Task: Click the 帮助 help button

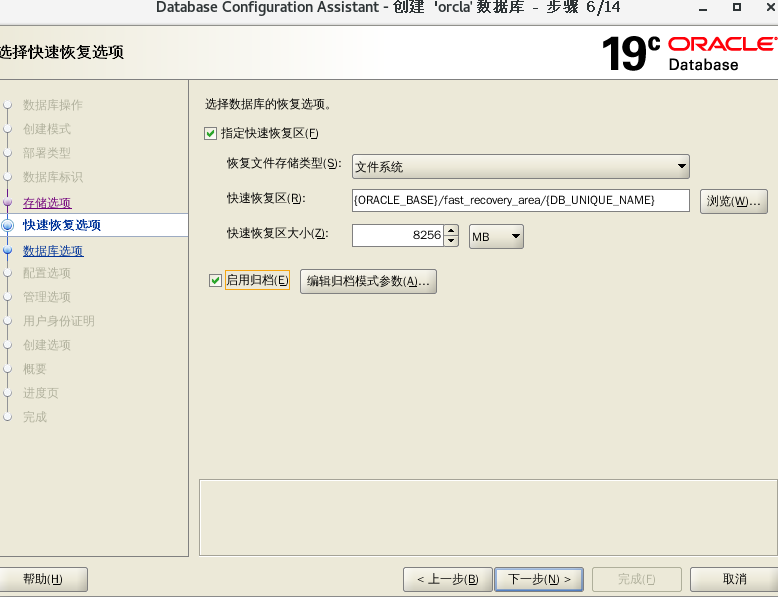Action: pos(43,579)
